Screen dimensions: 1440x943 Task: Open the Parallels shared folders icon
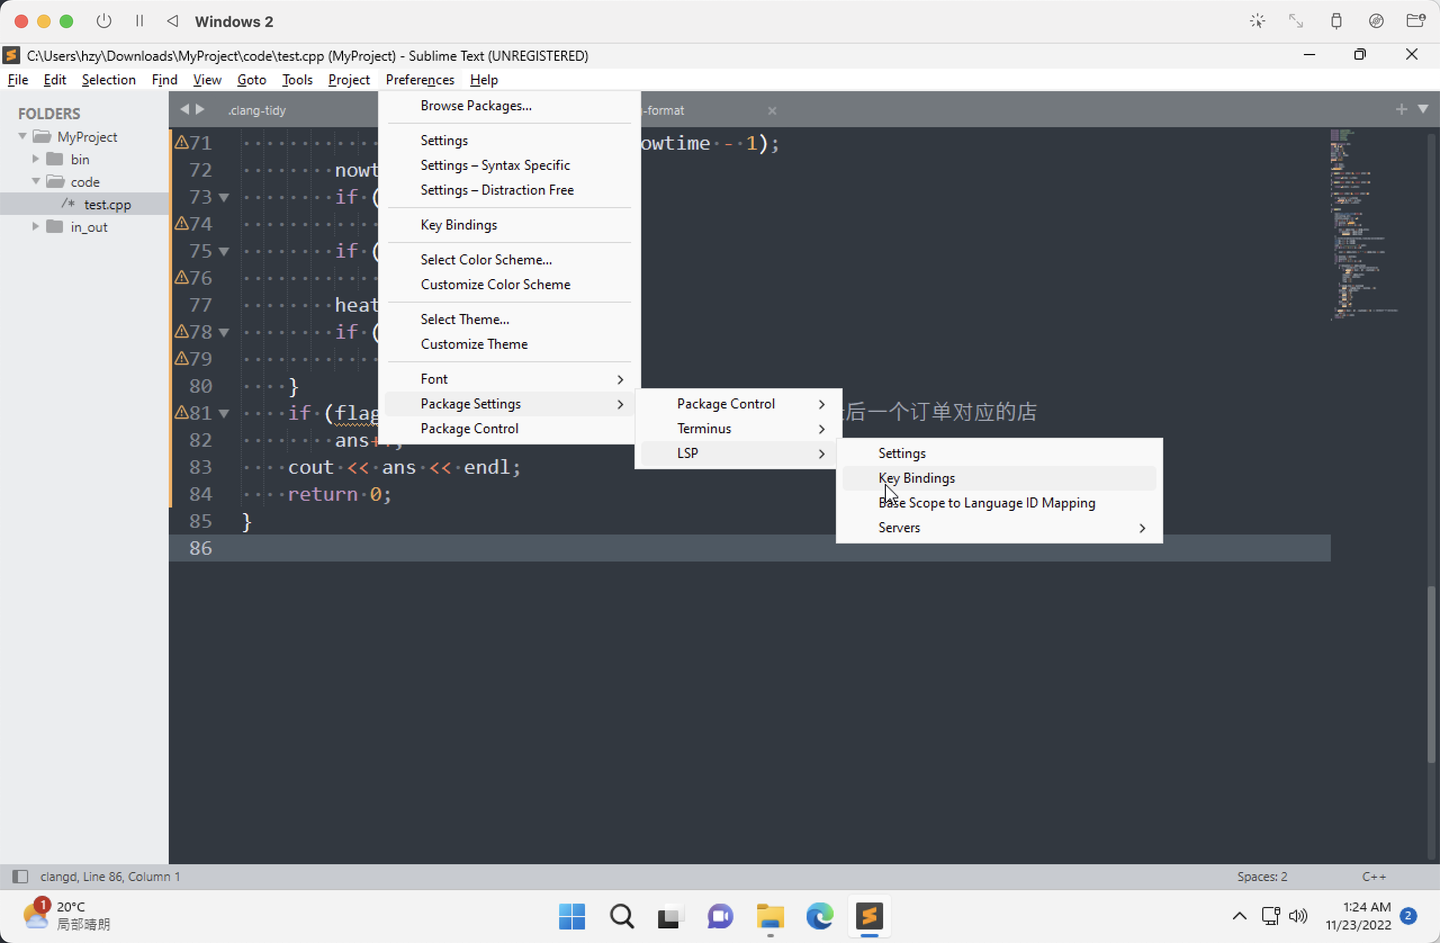pyautogui.click(x=1416, y=21)
